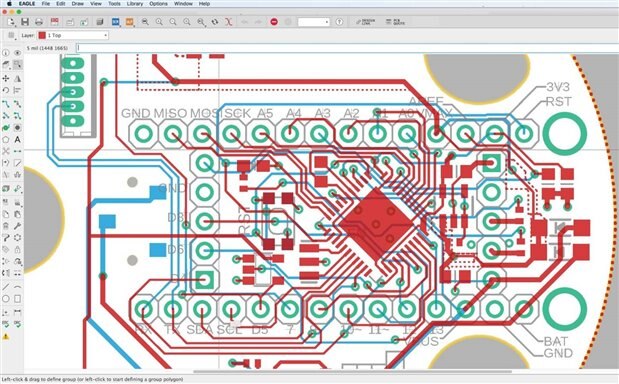619x384 pixels.
Task: Select the Paste tool
Action: tap(17, 214)
